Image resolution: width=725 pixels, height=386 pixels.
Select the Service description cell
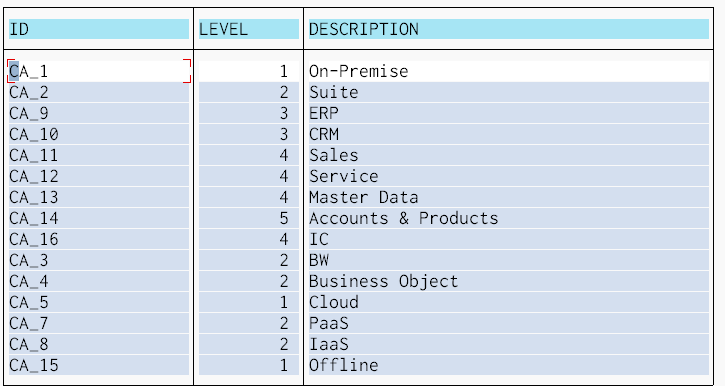[x=509, y=177]
